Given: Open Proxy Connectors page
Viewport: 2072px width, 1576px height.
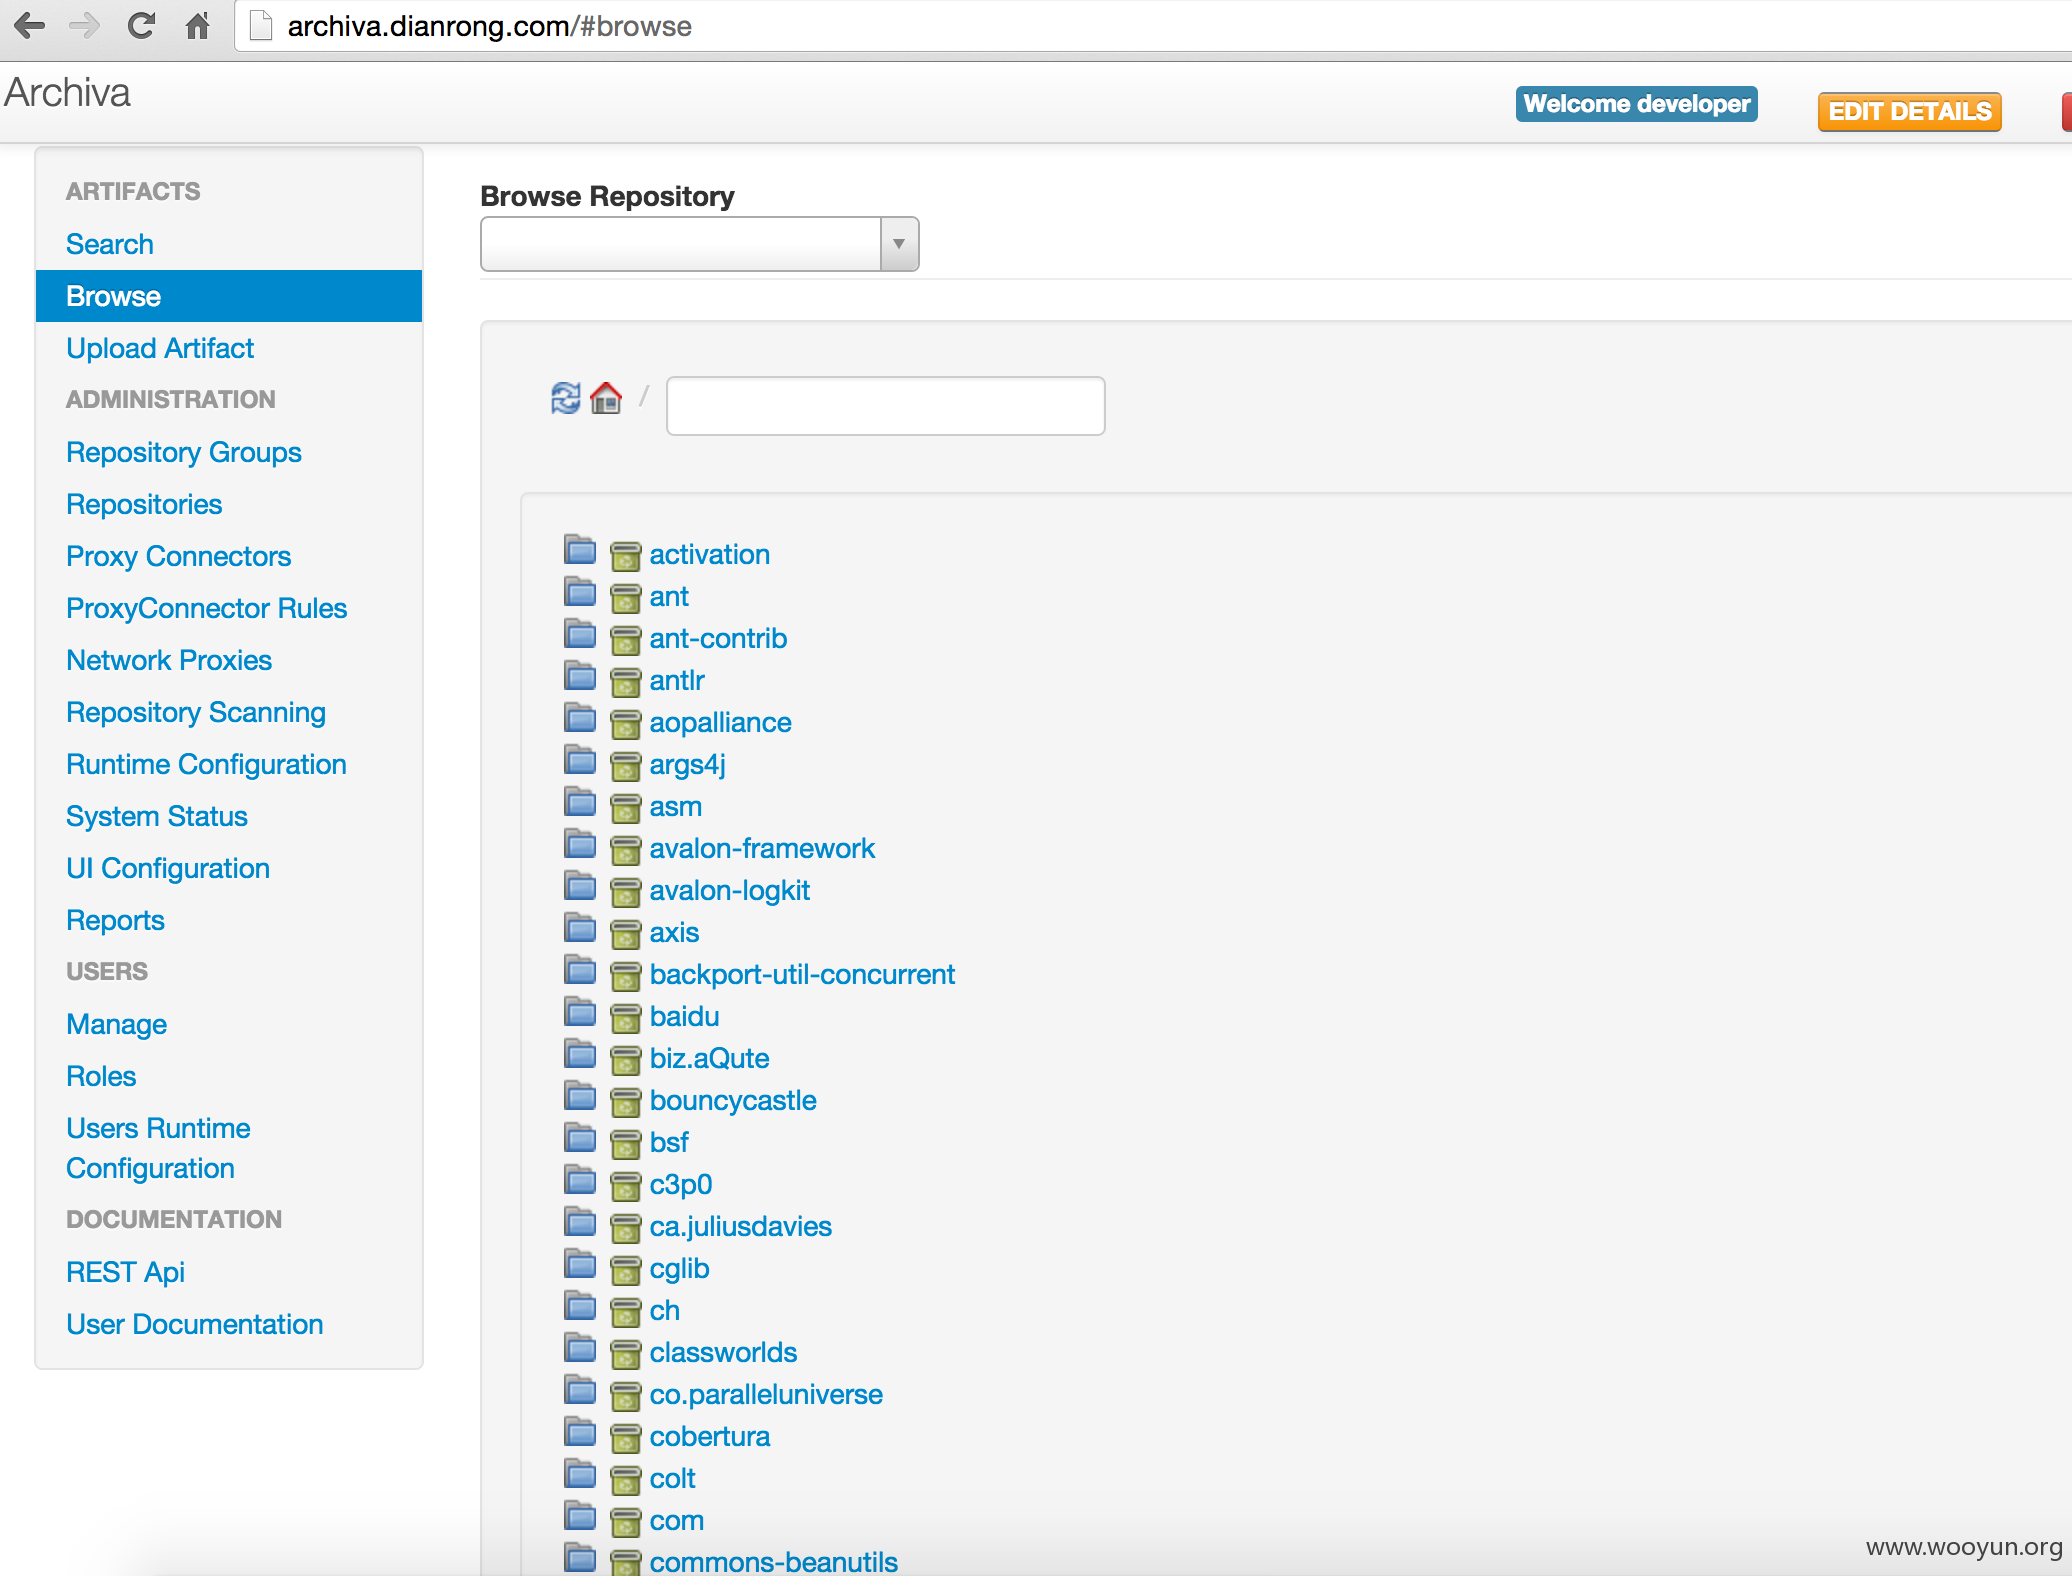Looking at the screenshot, I should pyautogui.click(x=179, y=556).
